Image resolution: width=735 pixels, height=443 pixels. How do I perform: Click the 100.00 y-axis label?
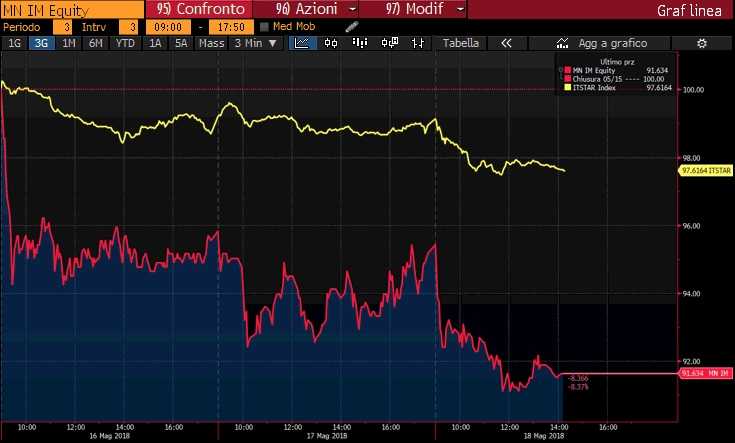pos(693,90)
